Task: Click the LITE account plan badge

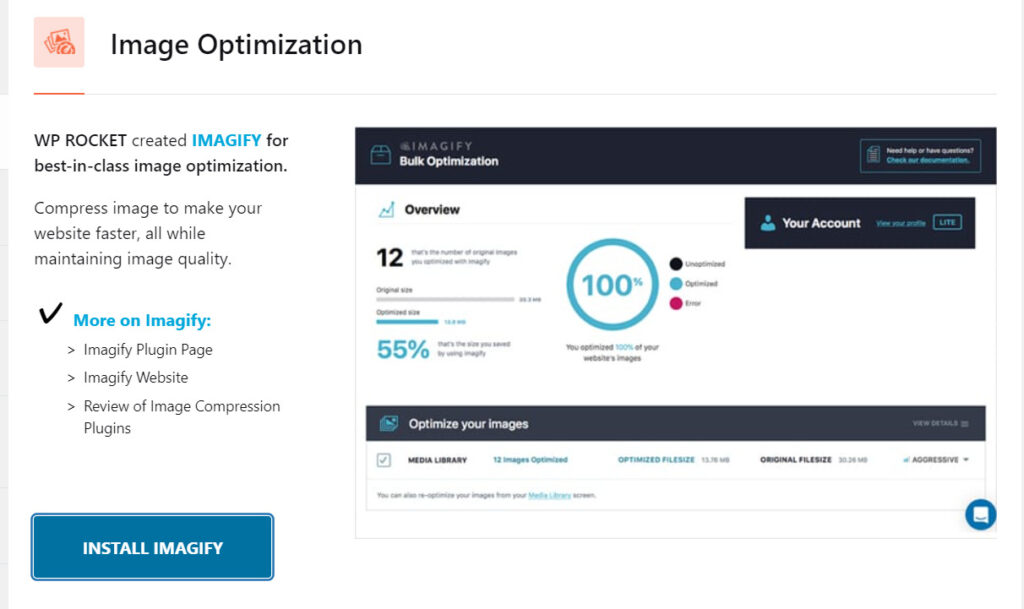Action: click(x=947, y=223)
